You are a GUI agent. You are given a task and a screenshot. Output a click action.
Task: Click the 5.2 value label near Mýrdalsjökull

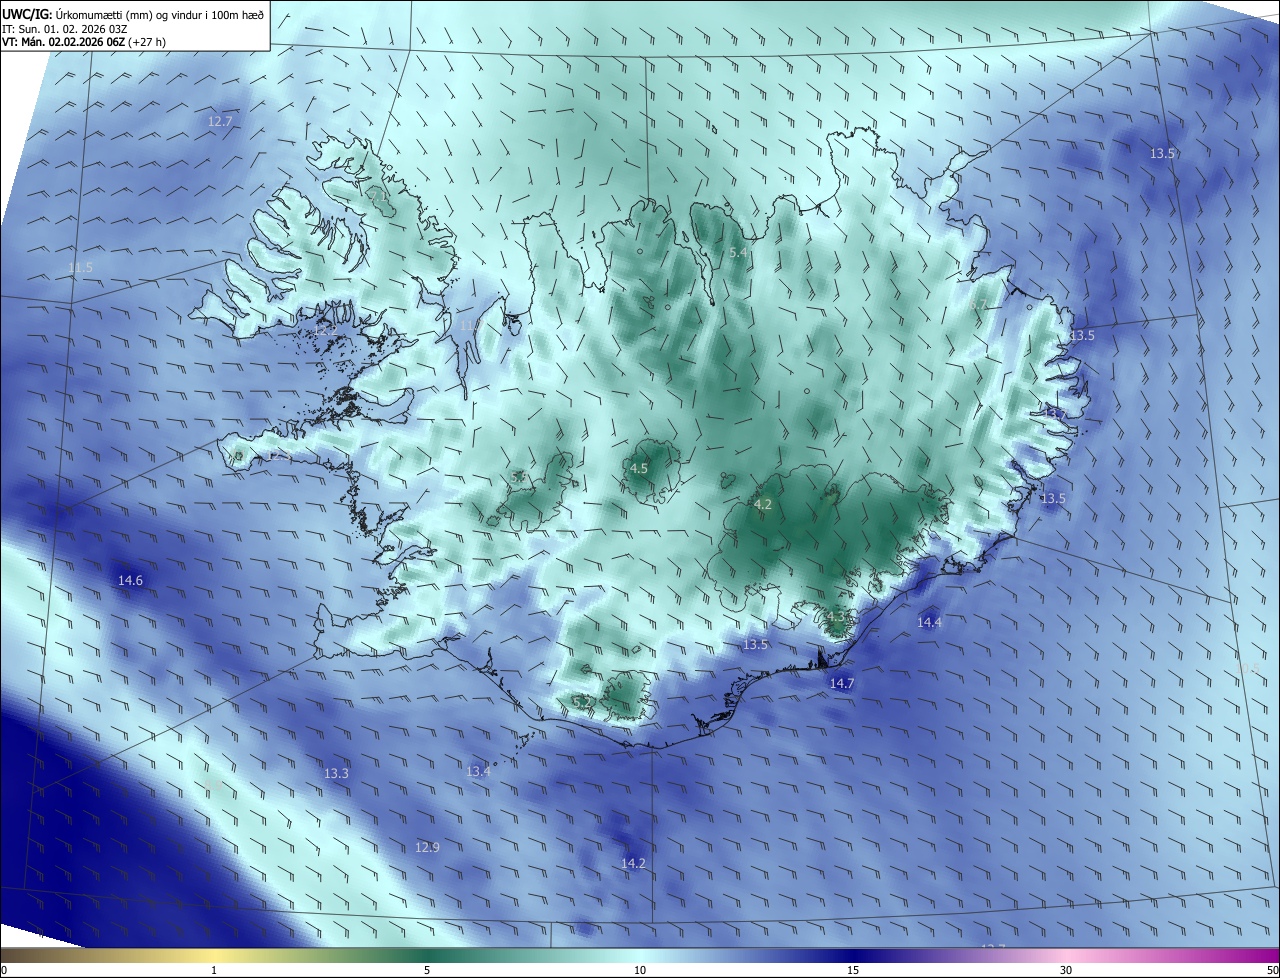(581, 703)
